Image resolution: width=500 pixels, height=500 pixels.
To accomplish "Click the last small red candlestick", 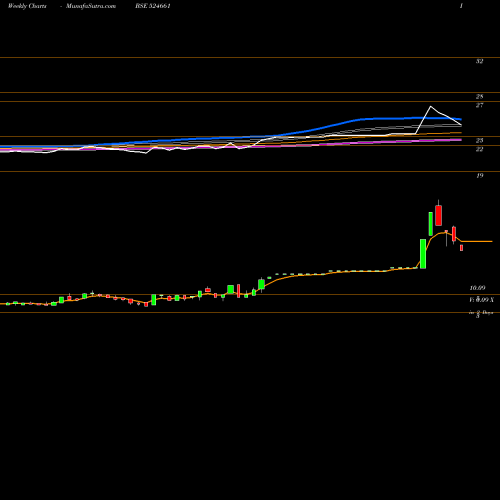I will tap(462, 248).
